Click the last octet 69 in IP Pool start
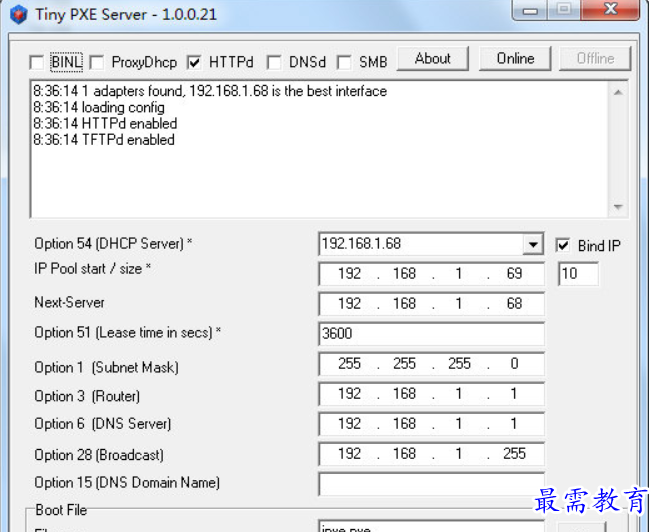 pos(514,274)
